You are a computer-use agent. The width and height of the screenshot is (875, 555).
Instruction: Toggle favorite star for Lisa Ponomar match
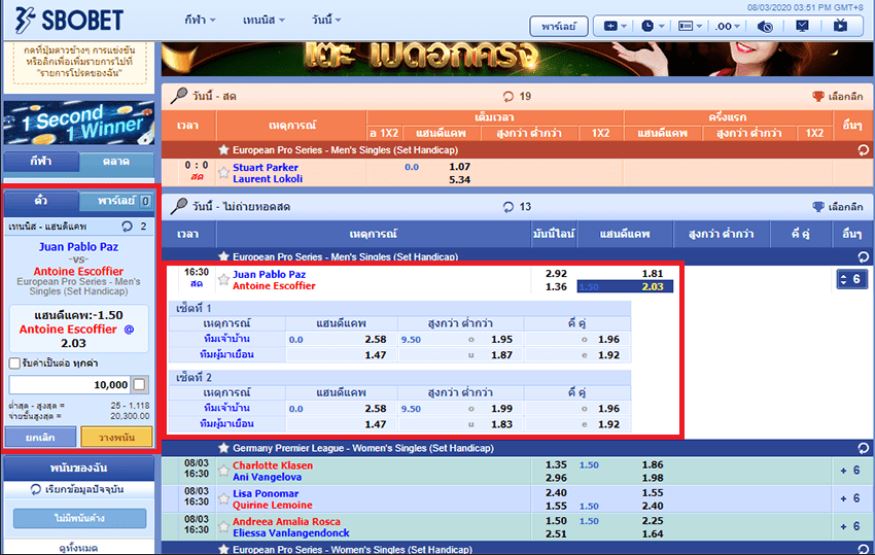tap(224, 499)
